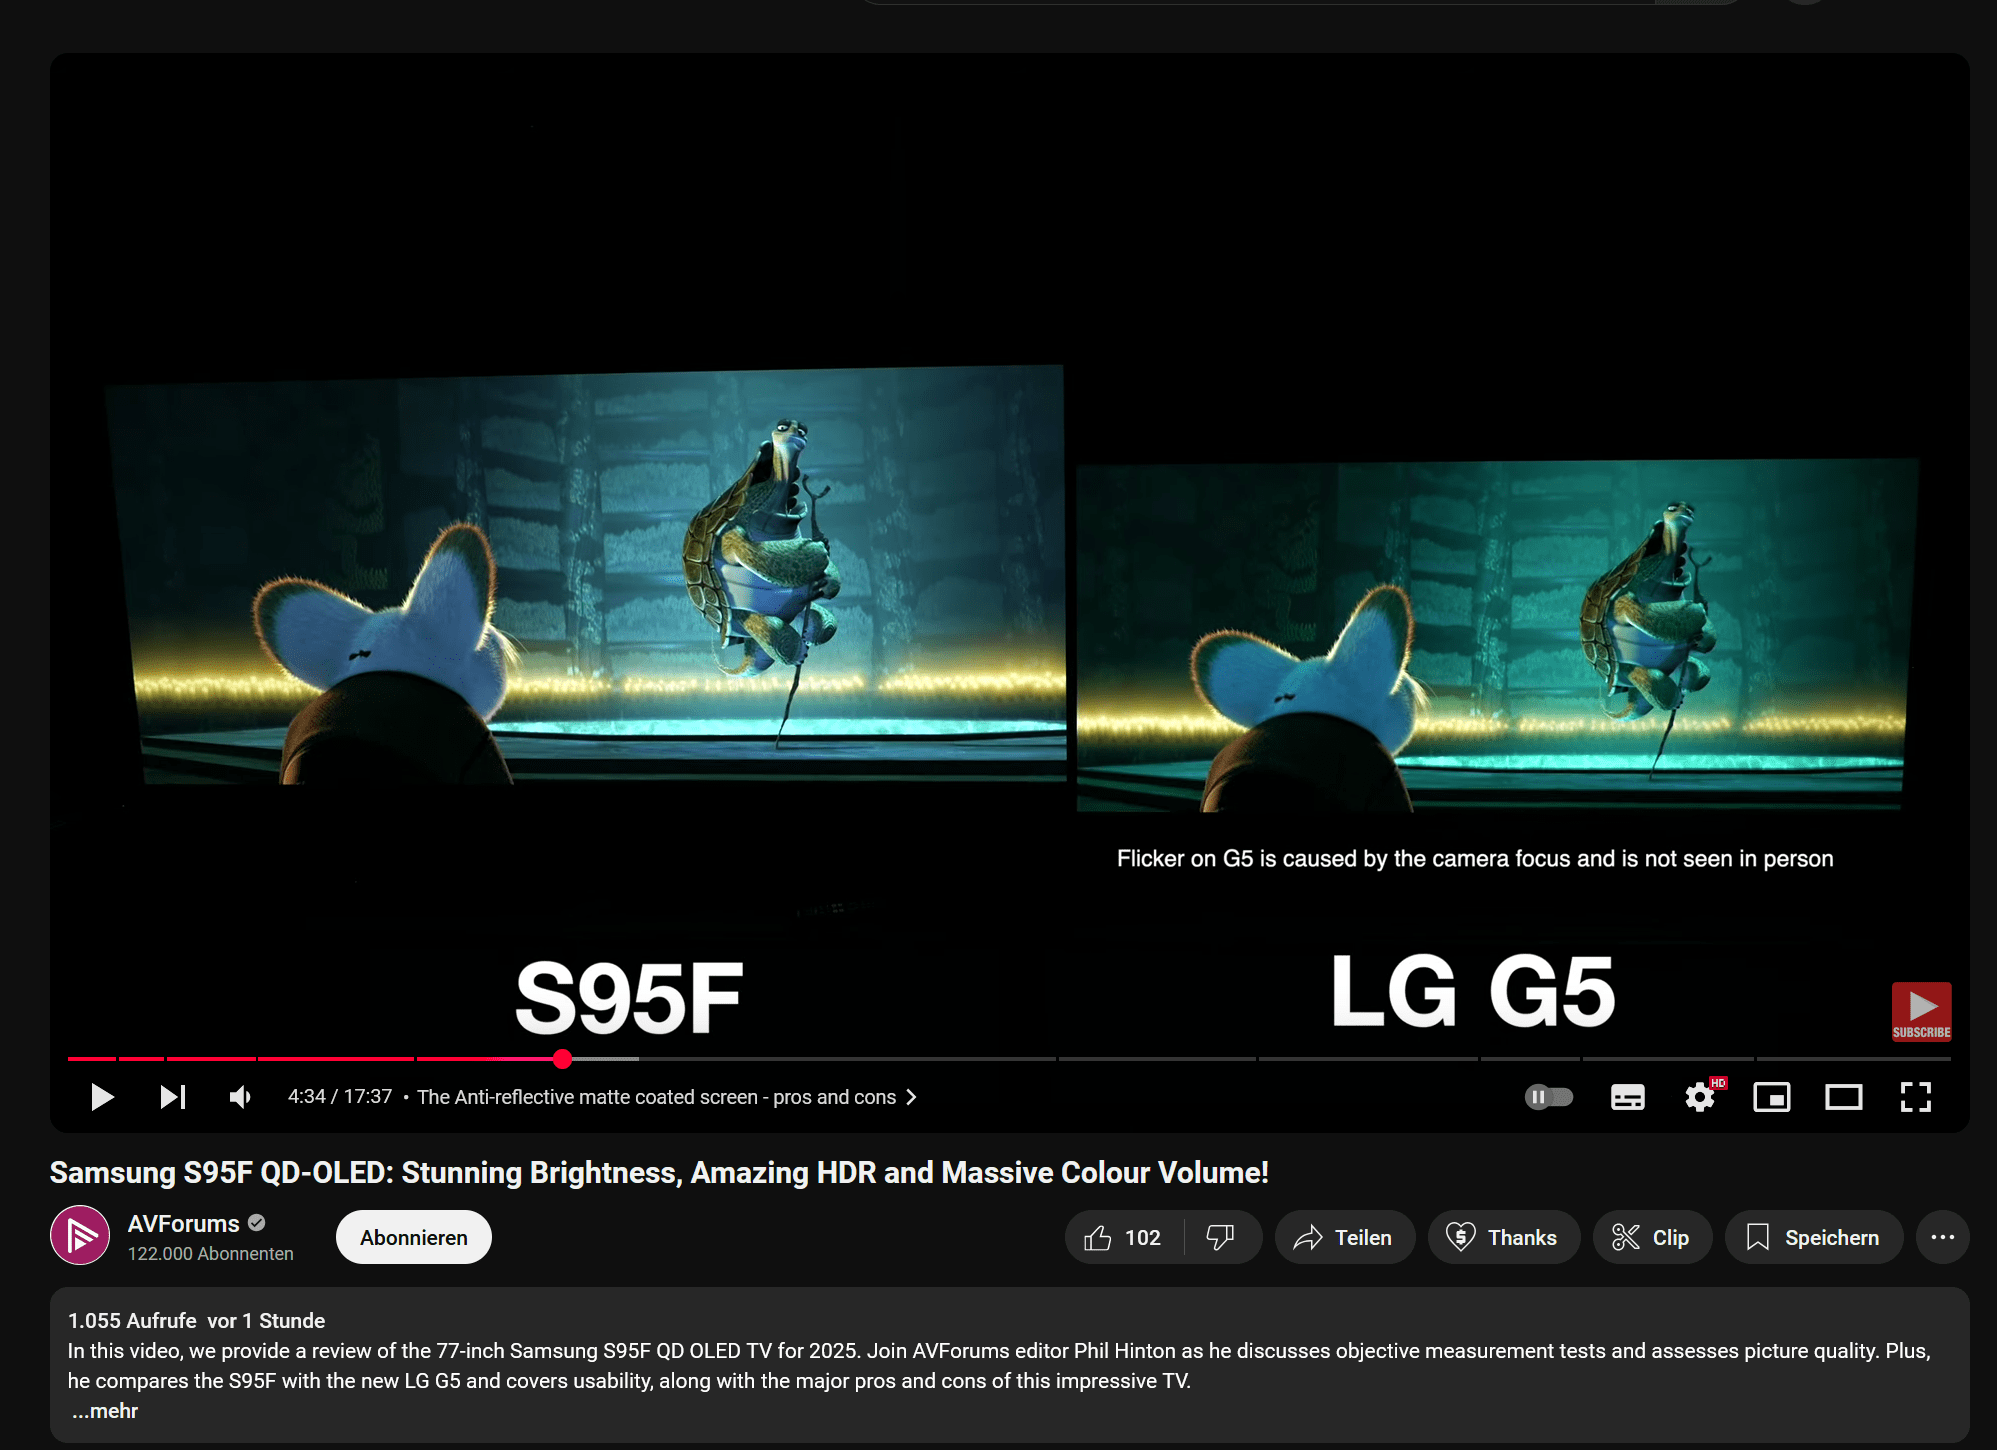Enter fullscreen mode
Screen dimensions: 1997x1450
(1916, 1097)
